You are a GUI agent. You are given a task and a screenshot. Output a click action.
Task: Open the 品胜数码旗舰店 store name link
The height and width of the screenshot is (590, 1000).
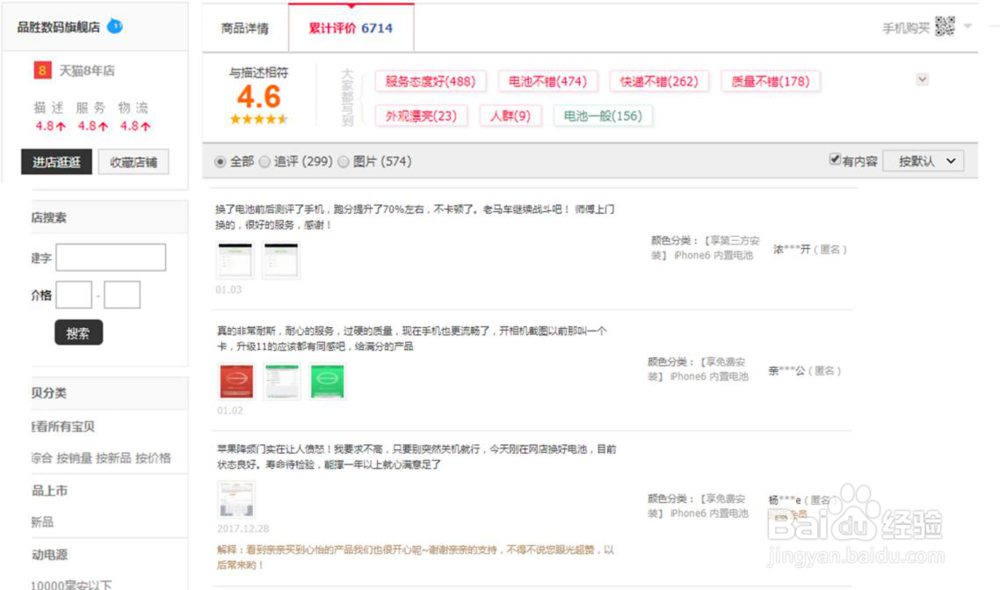point(59,27)
